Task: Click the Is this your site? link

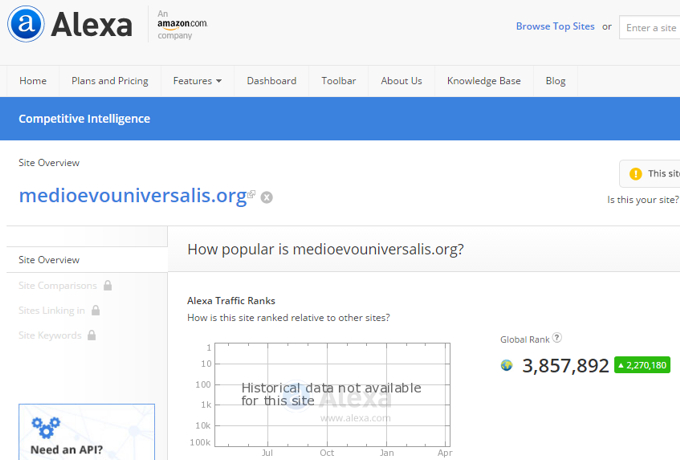Action: pos(643,200)
